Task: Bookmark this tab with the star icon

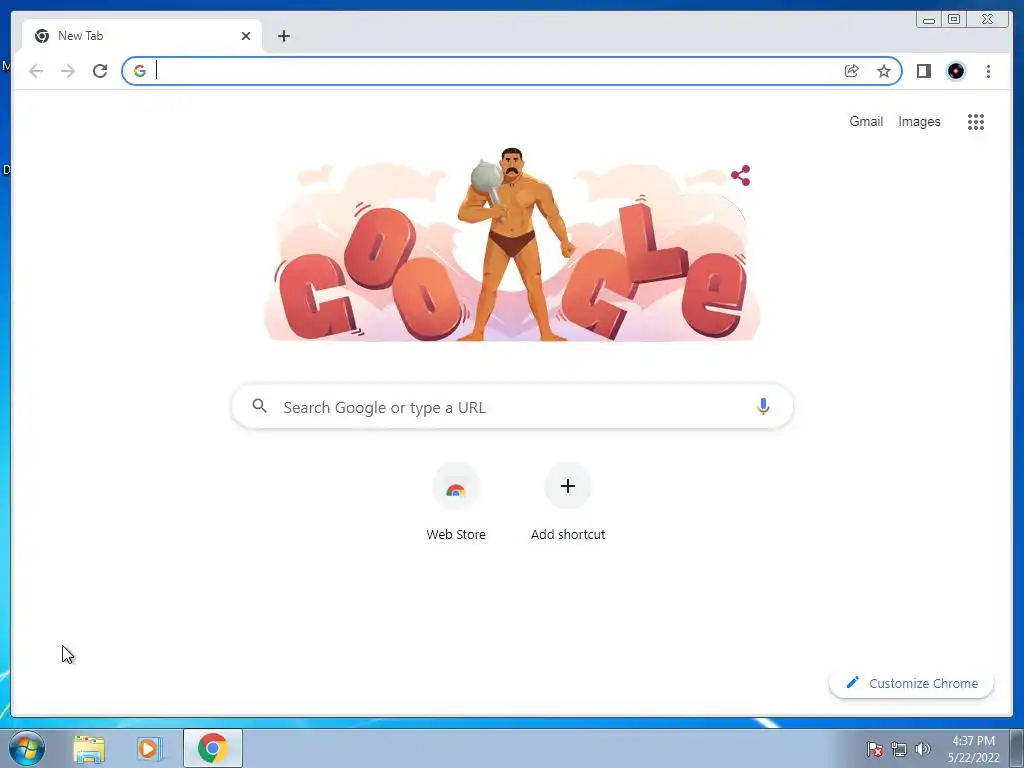Action: pos(884,71)
